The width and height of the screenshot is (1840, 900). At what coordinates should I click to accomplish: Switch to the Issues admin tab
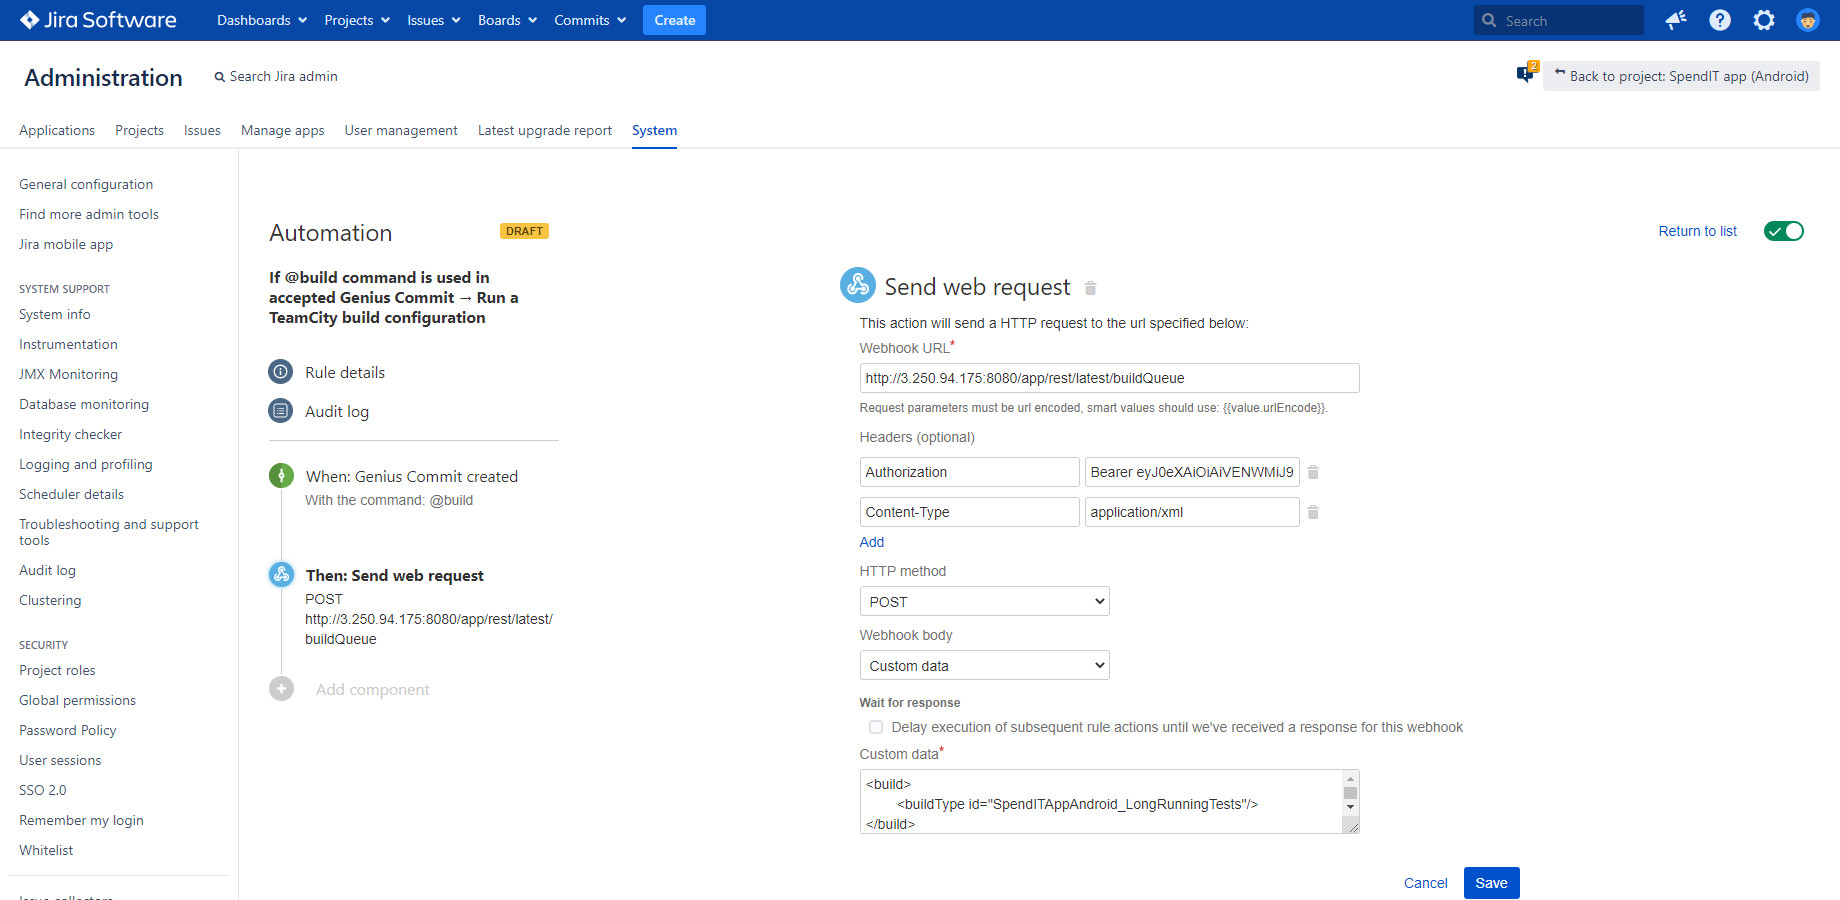click(202, 130)
